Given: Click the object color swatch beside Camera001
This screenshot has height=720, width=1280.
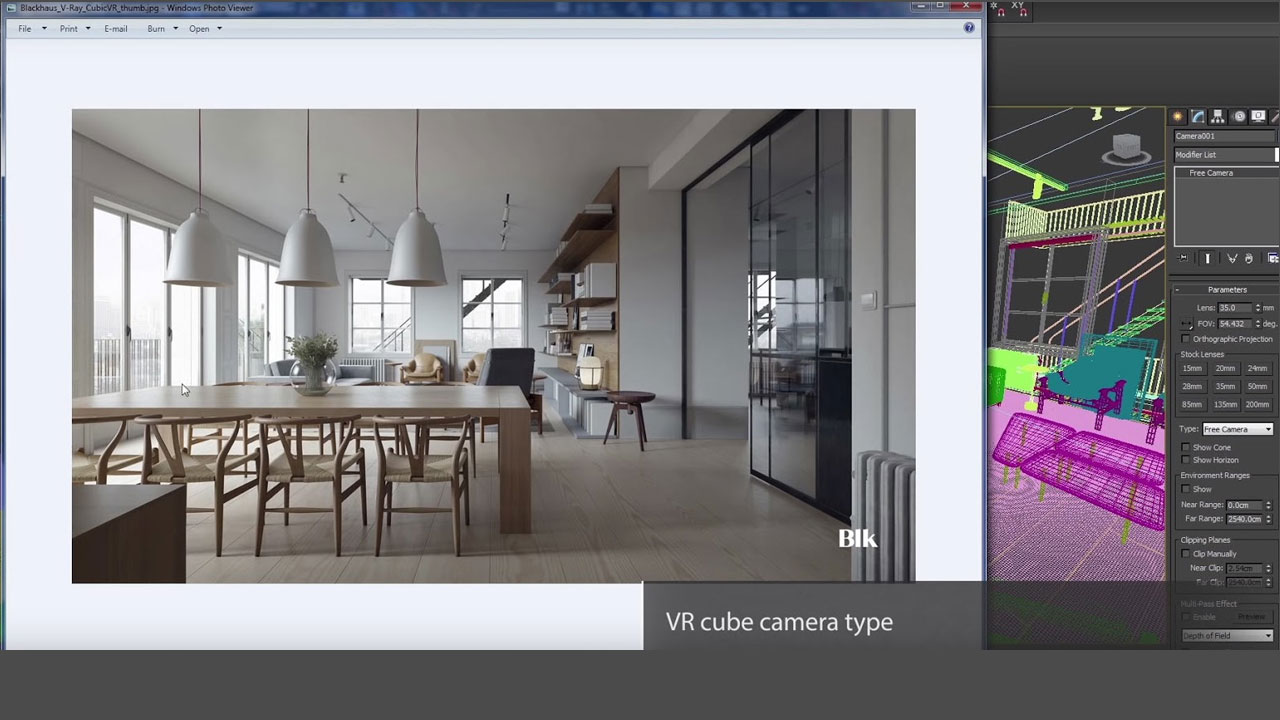Looking at the screenshot, I should click(1278, 136).
